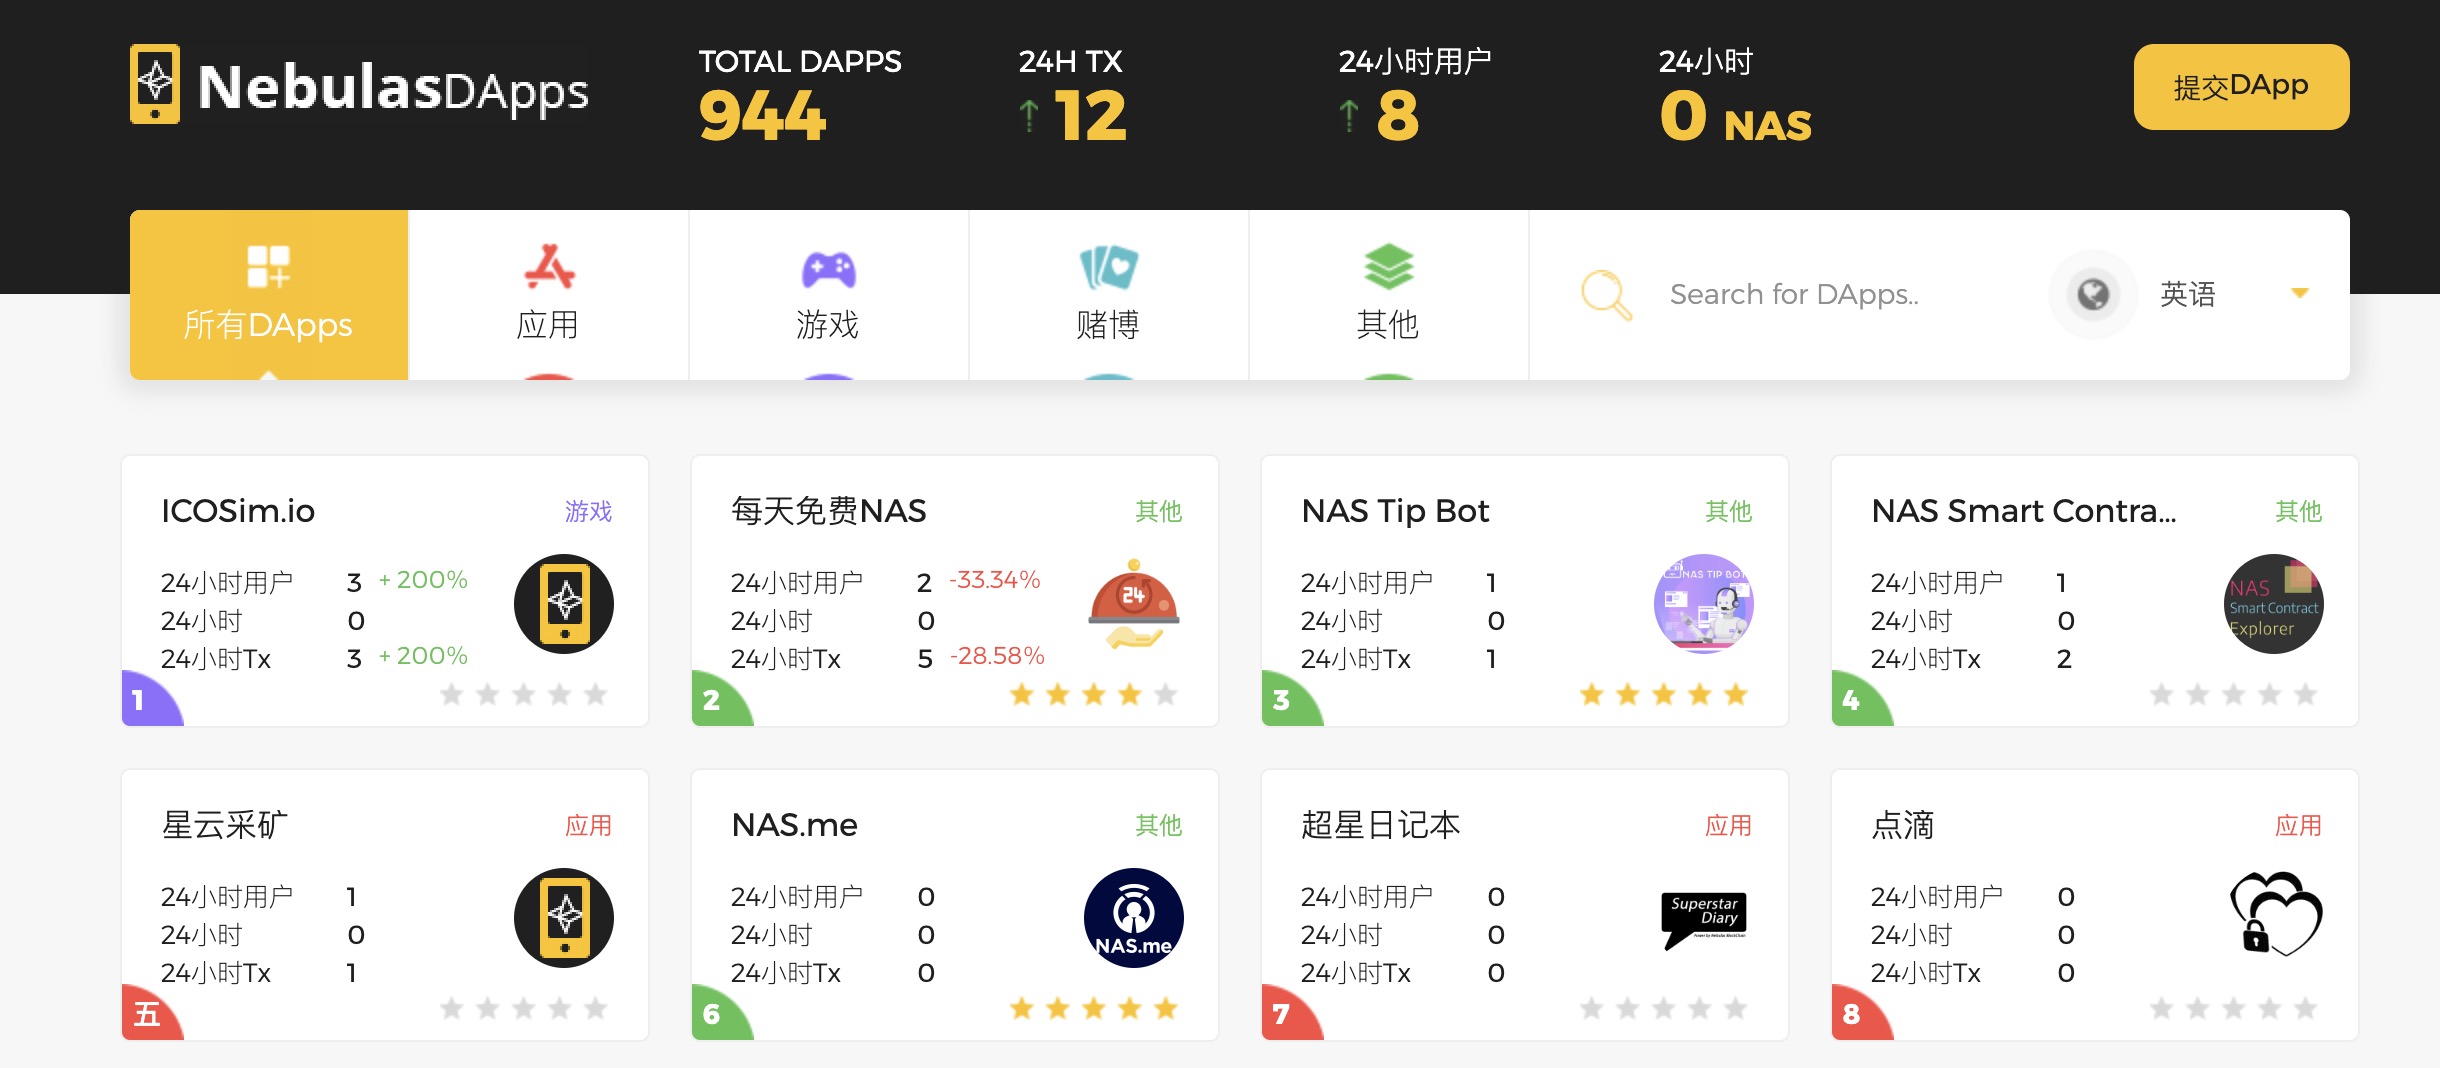Viewport: 2440px width, 1068px height.
Task: Open the 星云采矿 title link
Action: point(225,825)
